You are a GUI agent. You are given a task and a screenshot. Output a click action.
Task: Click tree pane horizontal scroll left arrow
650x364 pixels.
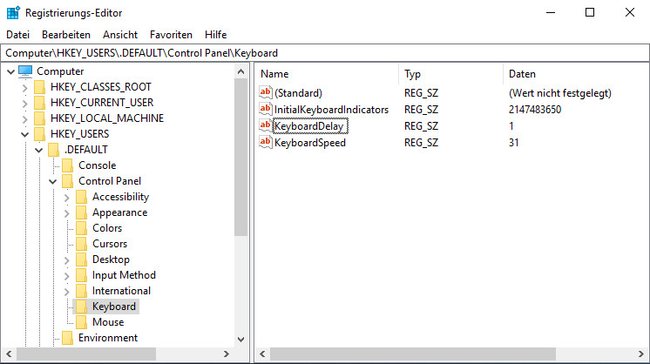(x=9, y=354)
